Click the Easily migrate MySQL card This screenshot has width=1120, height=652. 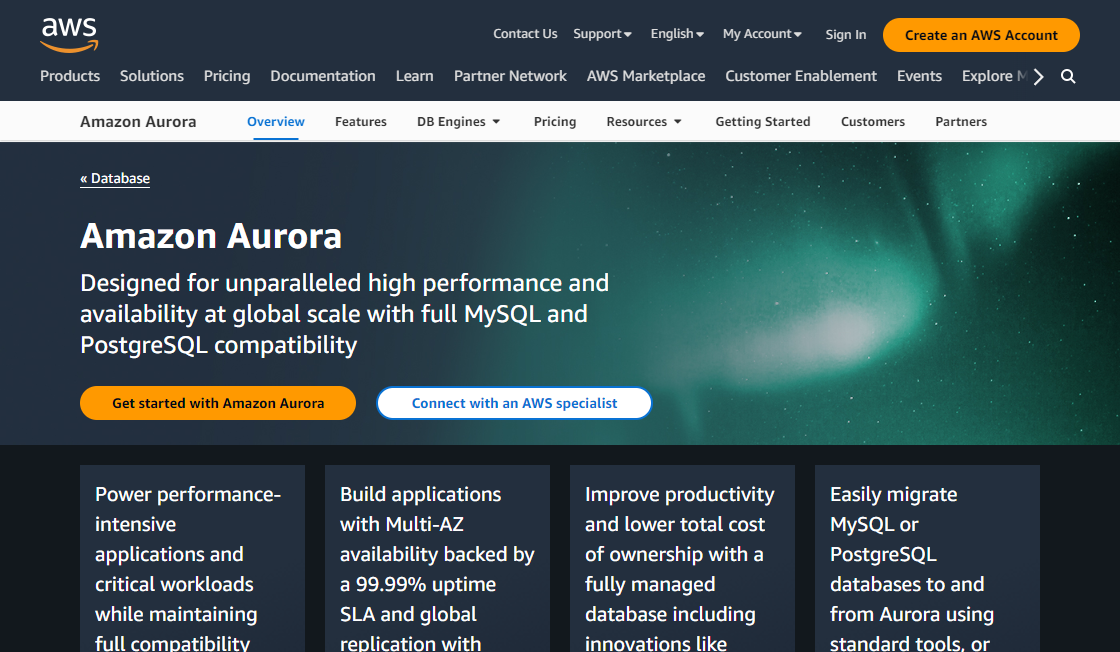pyautogui.click(x=927, y=558)
